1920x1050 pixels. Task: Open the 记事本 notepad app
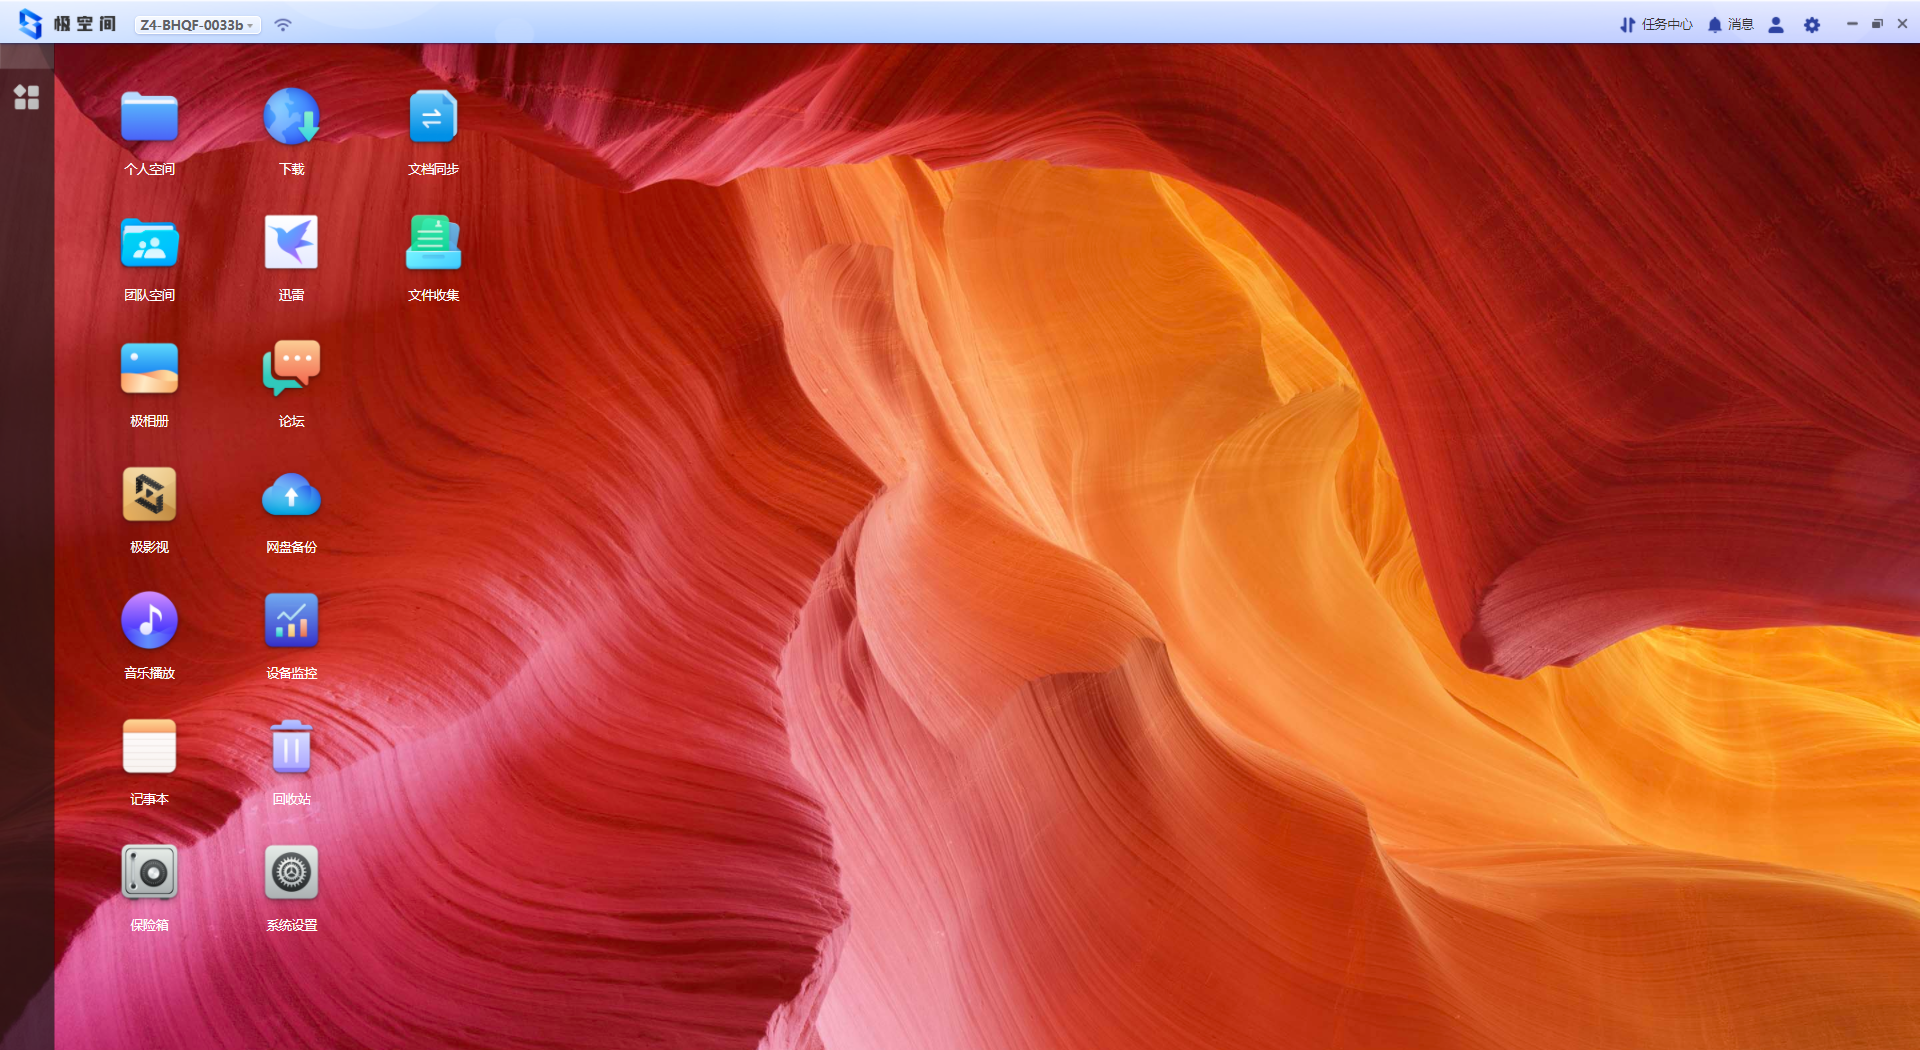pyautogui.click(x=149, y=748)
